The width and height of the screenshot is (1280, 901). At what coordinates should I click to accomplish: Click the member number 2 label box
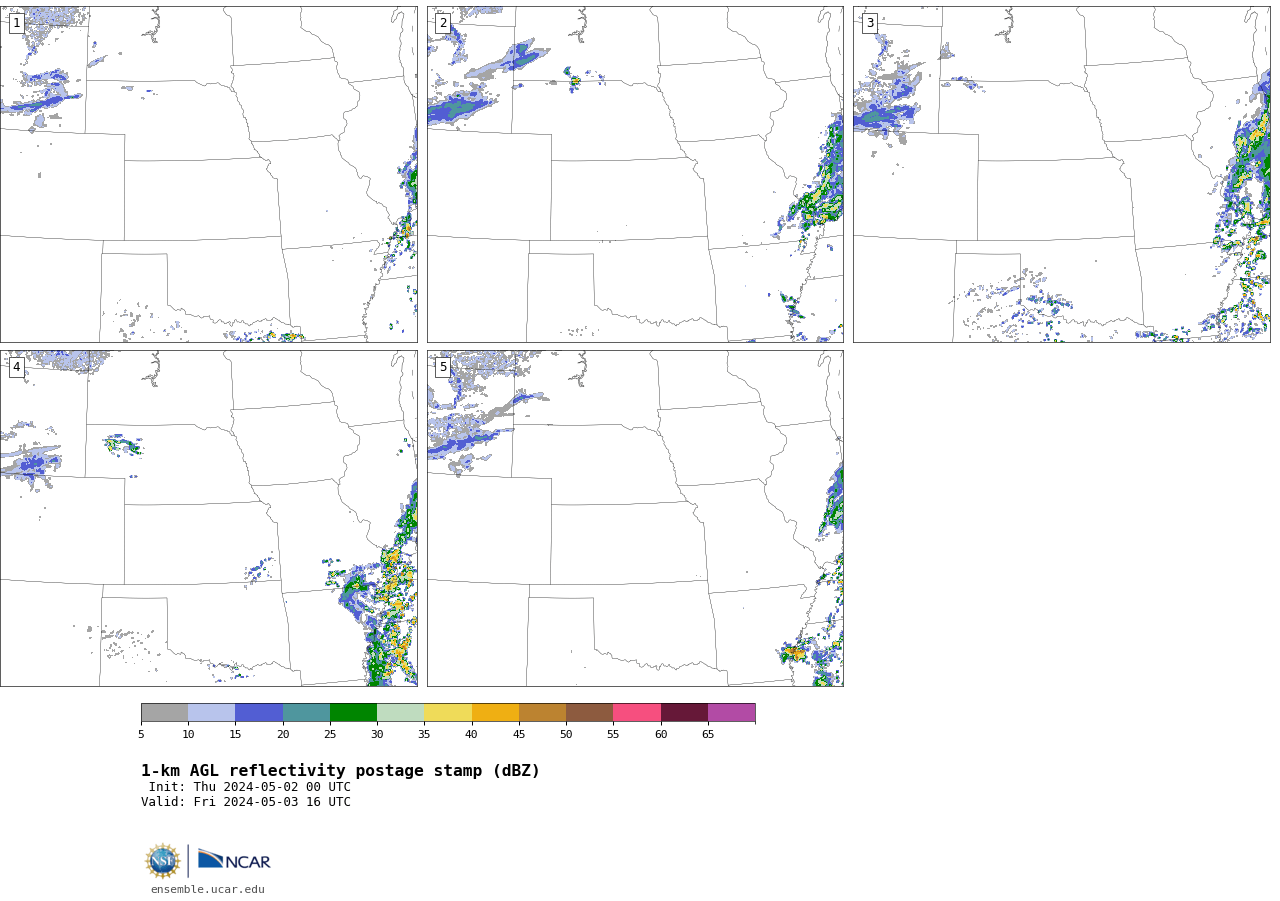pyautogui.click(x=443, y=23)
